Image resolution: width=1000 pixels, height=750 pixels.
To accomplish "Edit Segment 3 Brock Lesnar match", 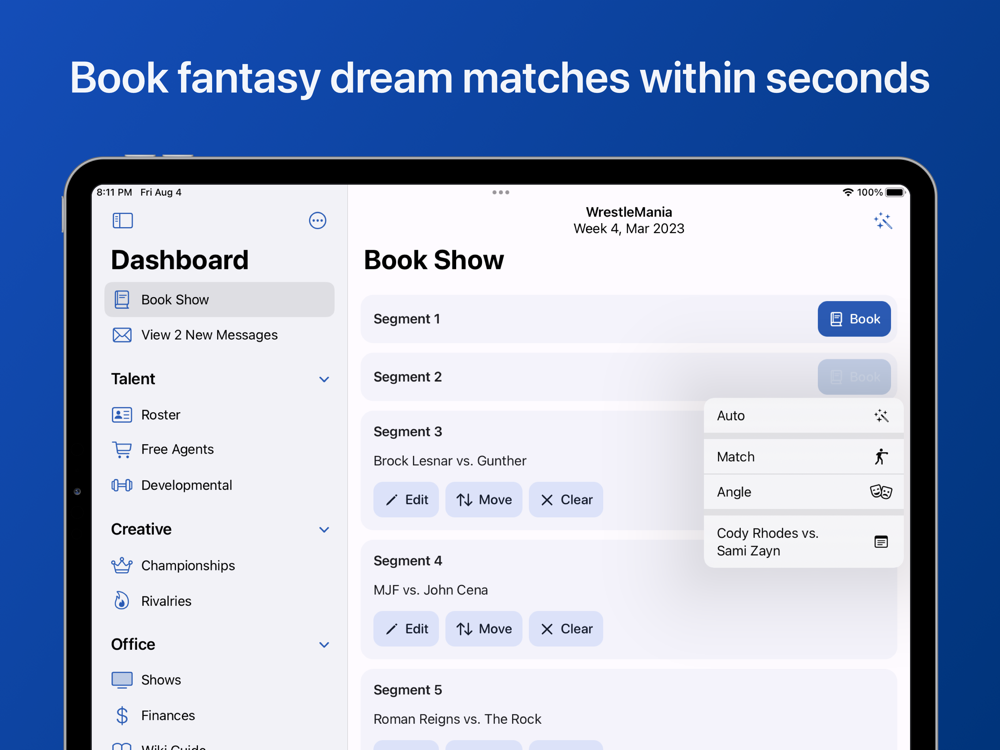I will pyautogui.click(x=406, y=499).
